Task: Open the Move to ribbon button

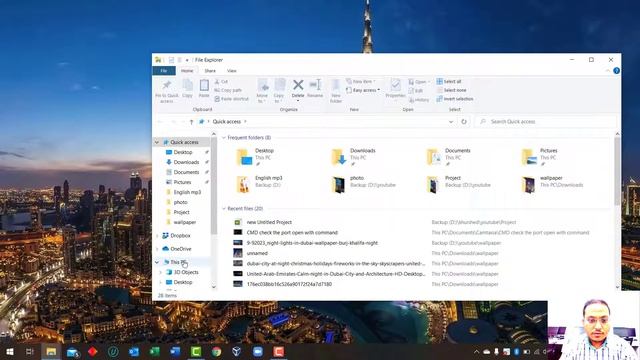Action: [x=262, y=91]
